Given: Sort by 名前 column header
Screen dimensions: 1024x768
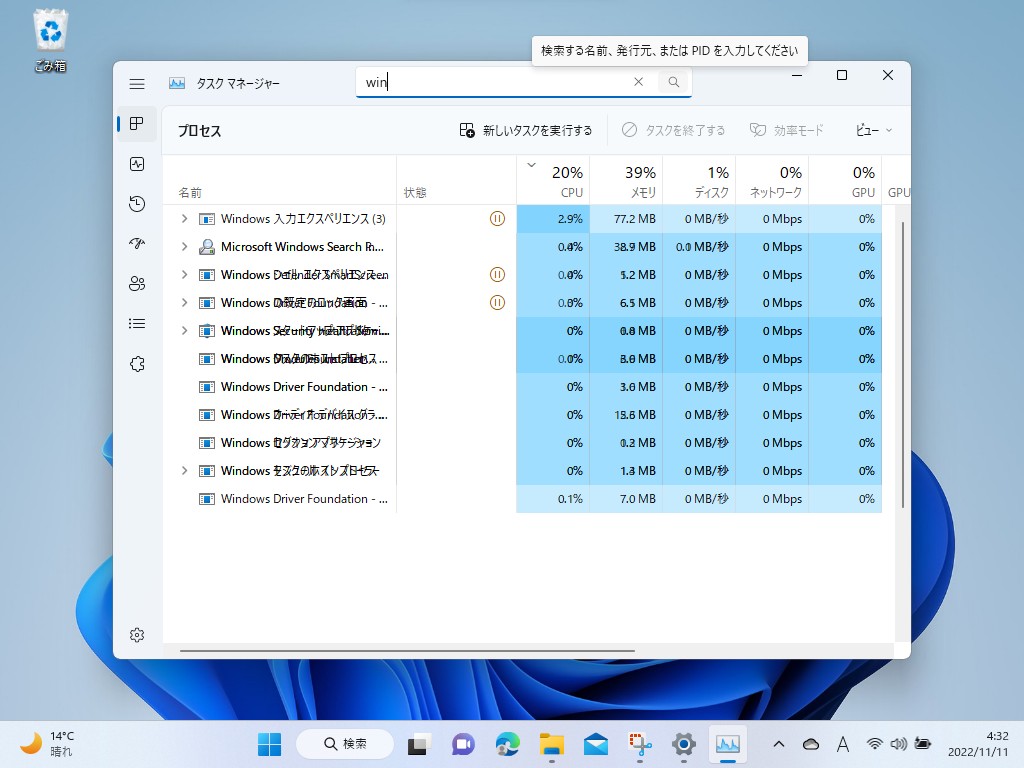Looking at the screenshot, I should click(280, 180).
